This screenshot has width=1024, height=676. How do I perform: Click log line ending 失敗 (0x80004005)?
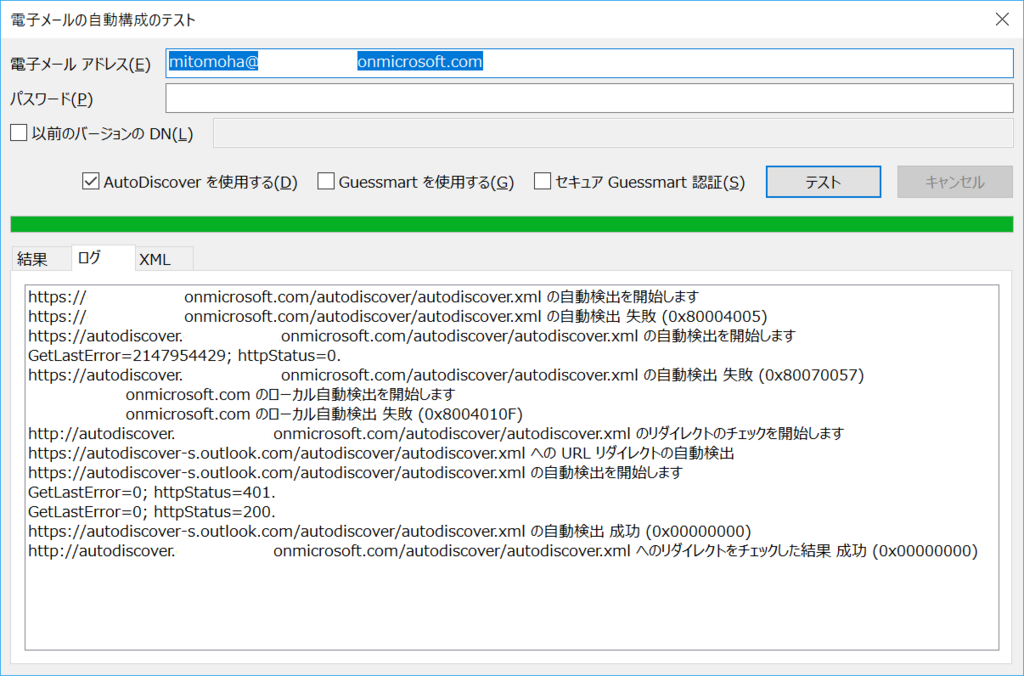(x=398, y=316)
